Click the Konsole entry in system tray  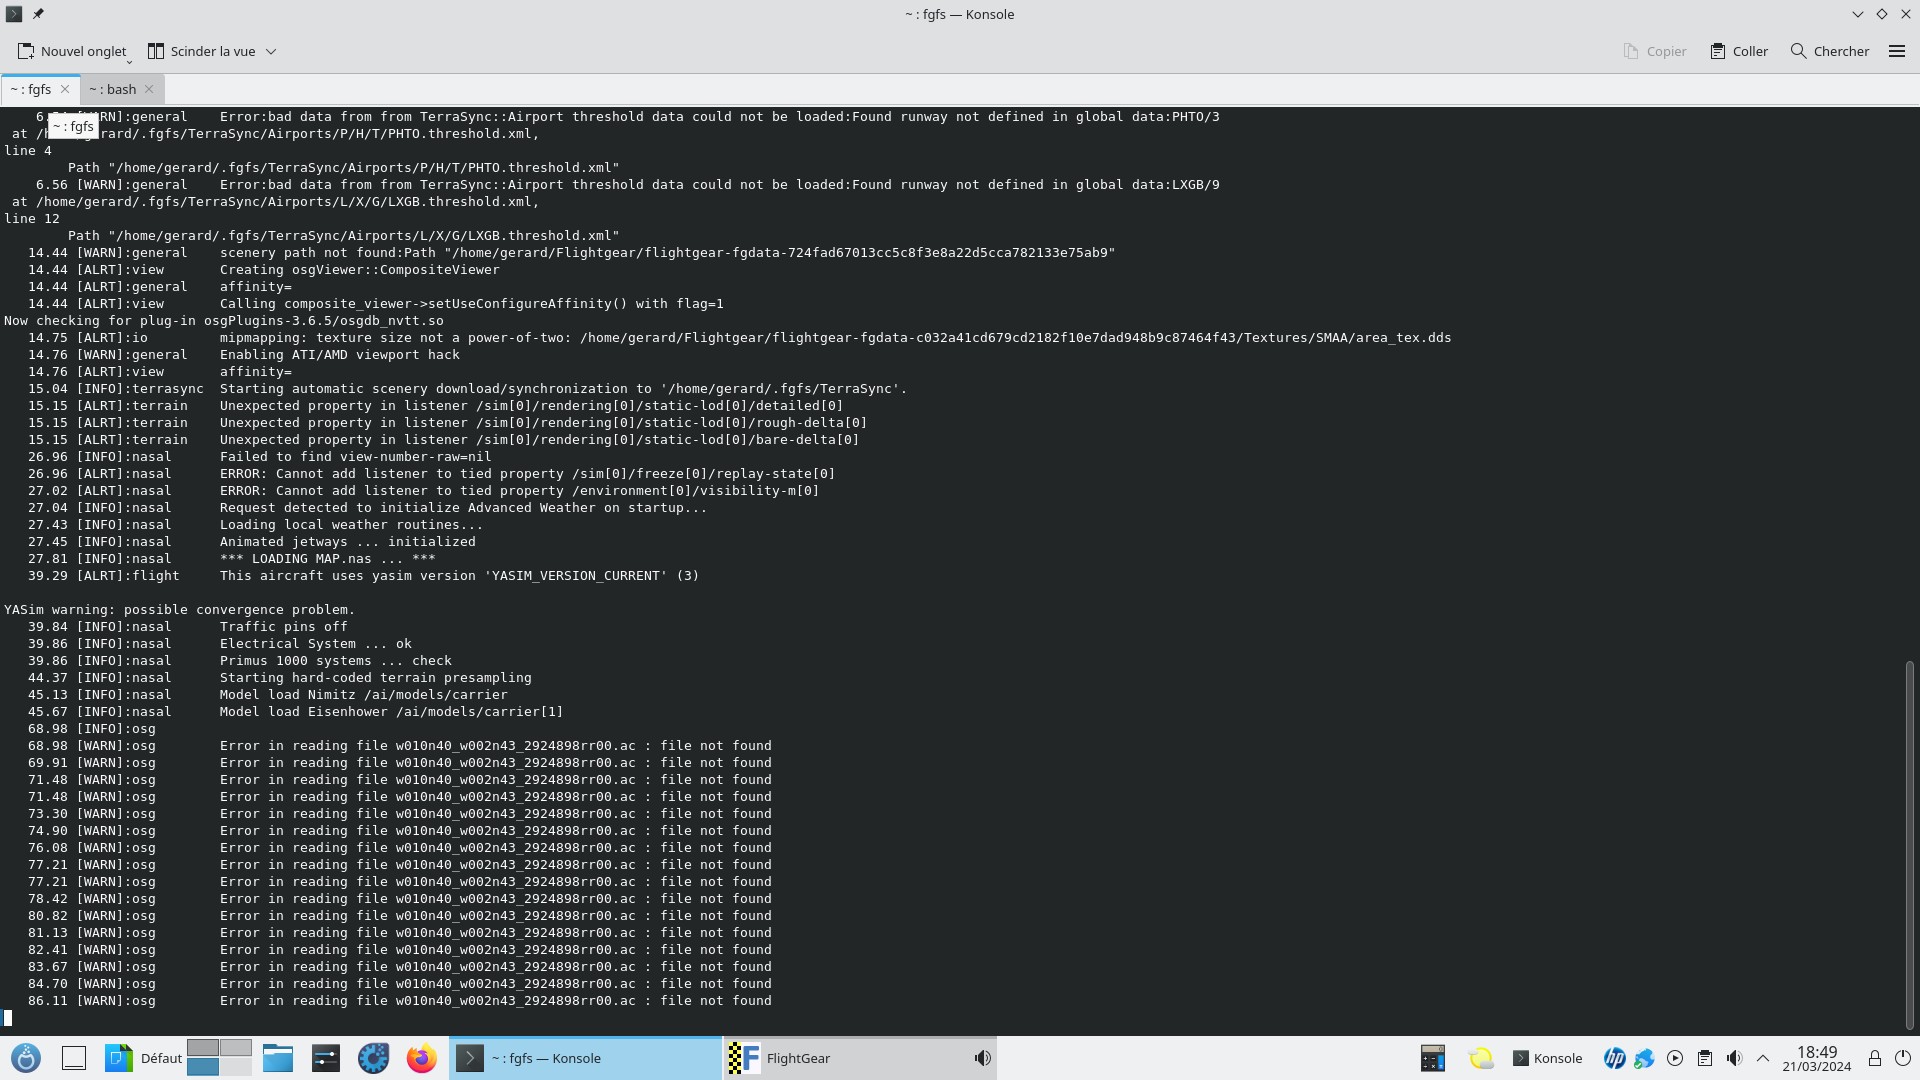click(1547, 1058)
